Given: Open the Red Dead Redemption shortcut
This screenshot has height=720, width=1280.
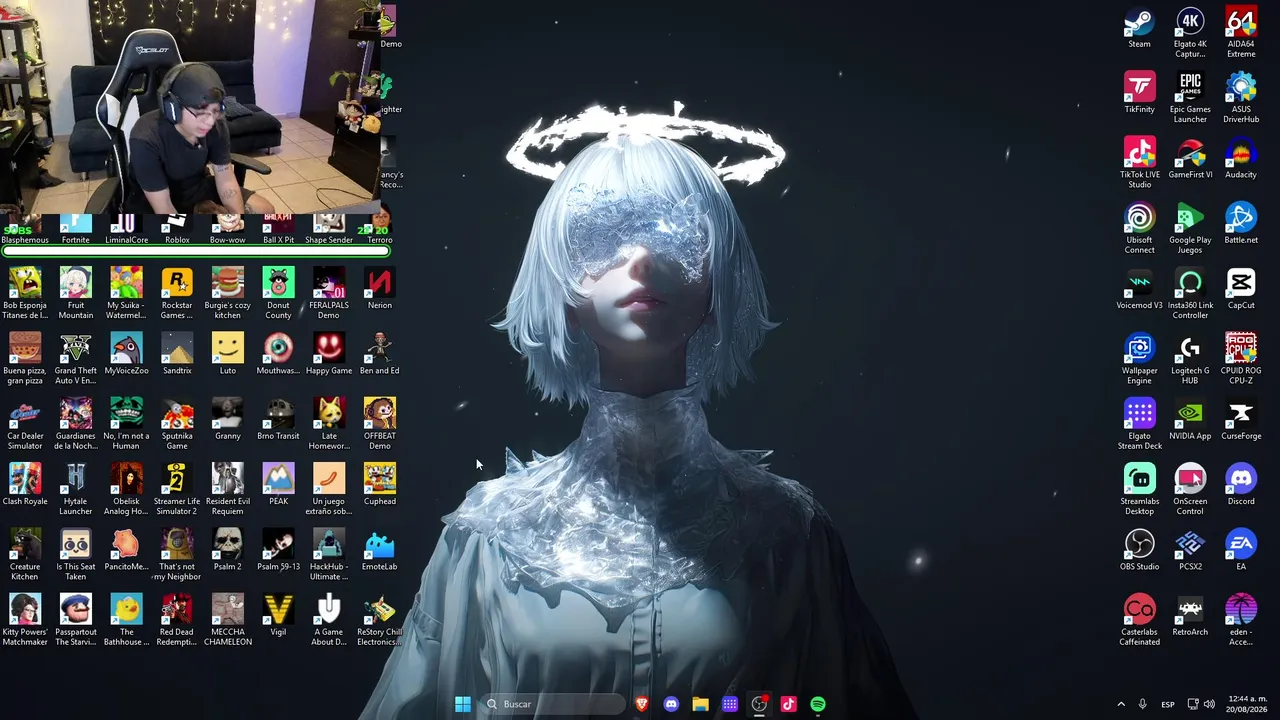Looking at the screenshot, I should pyautogui.click(x=177, y=620).
